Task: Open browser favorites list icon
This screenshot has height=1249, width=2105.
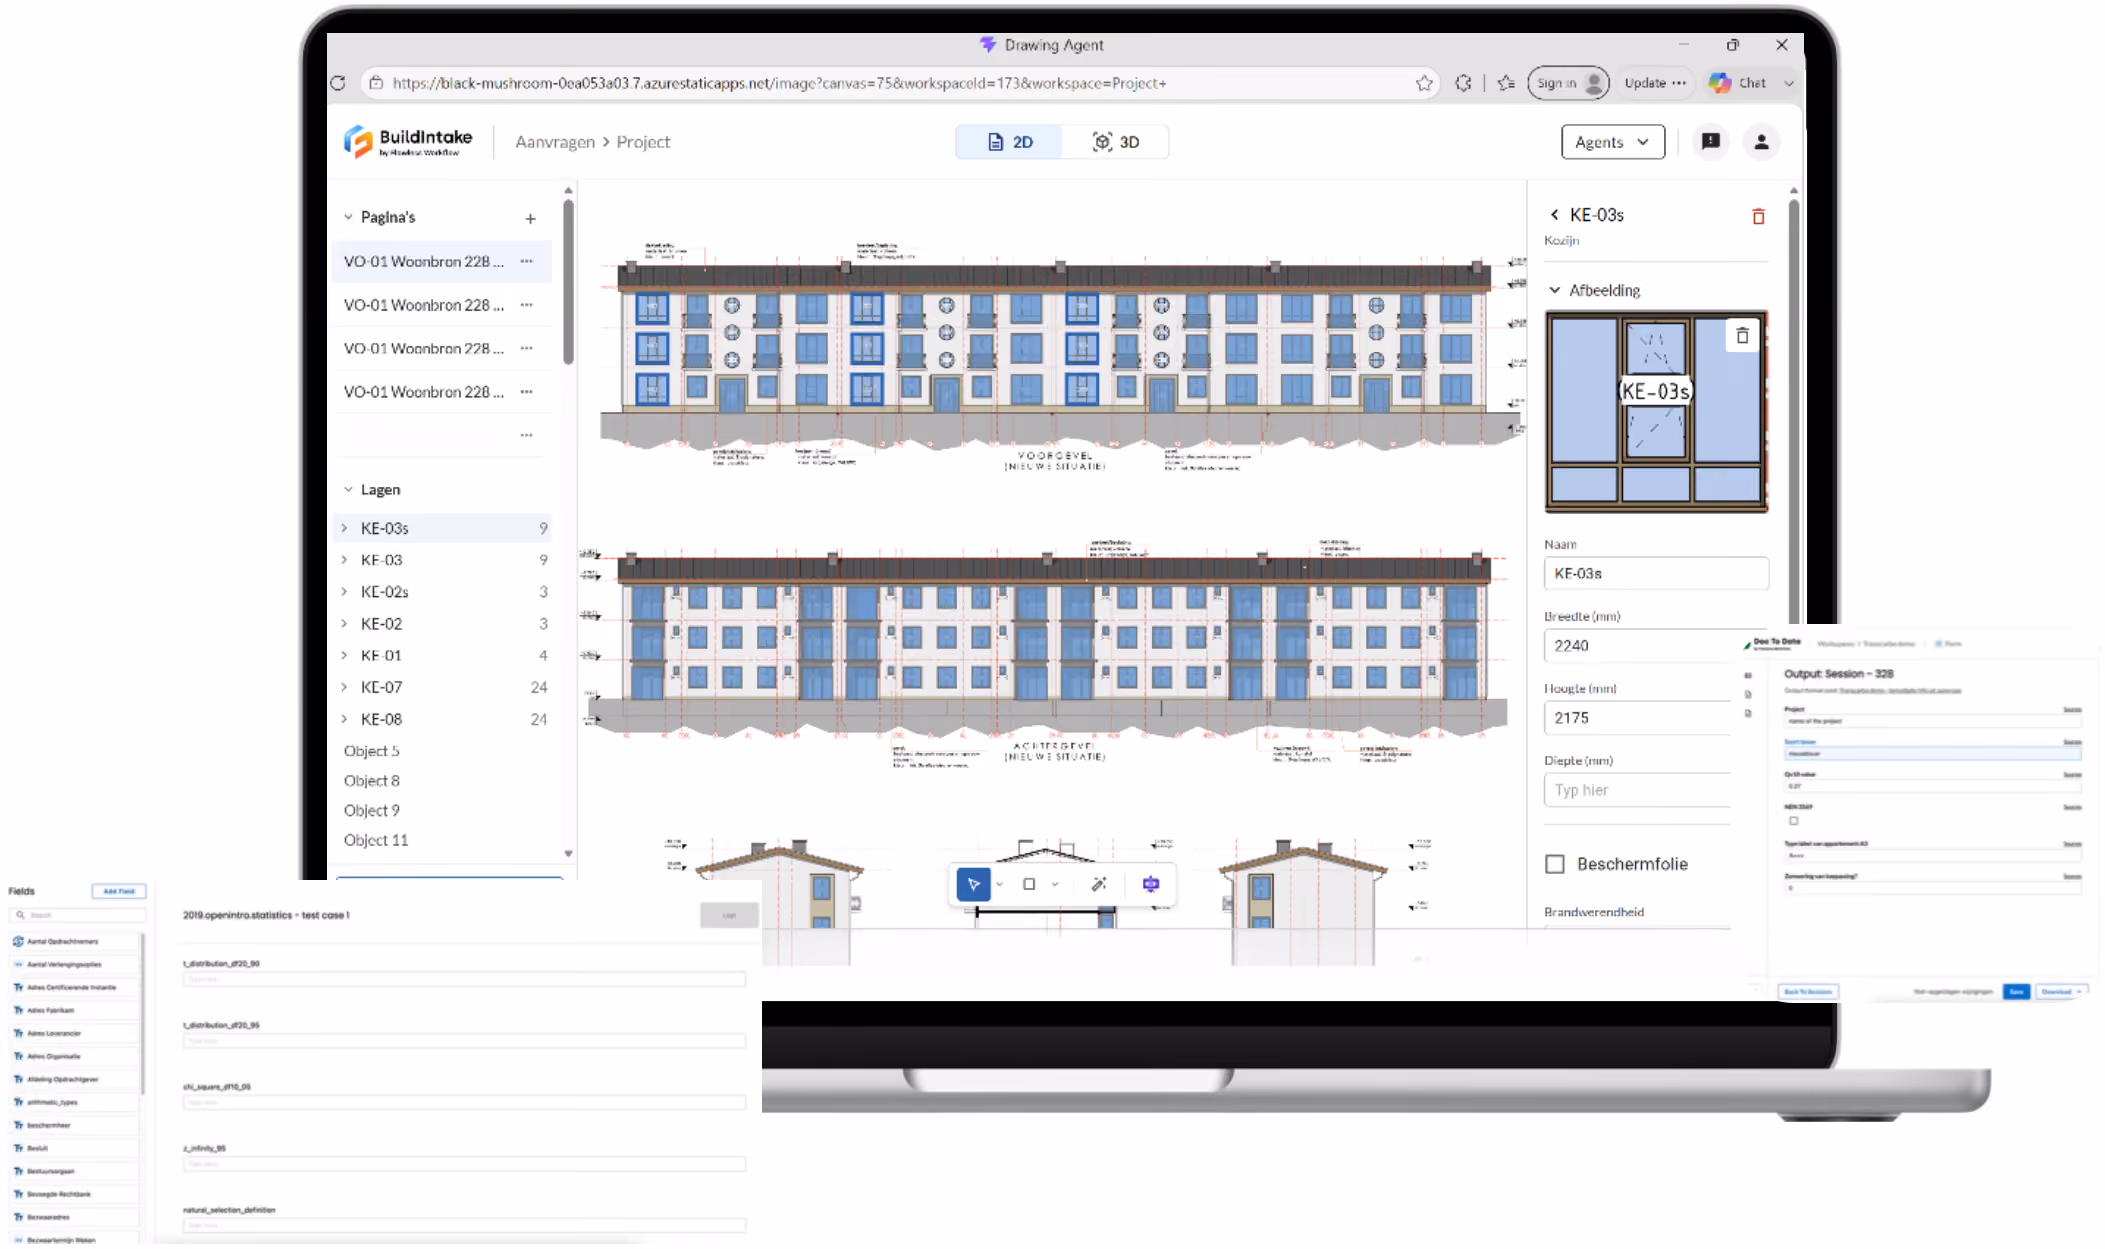Action: 1506,83
